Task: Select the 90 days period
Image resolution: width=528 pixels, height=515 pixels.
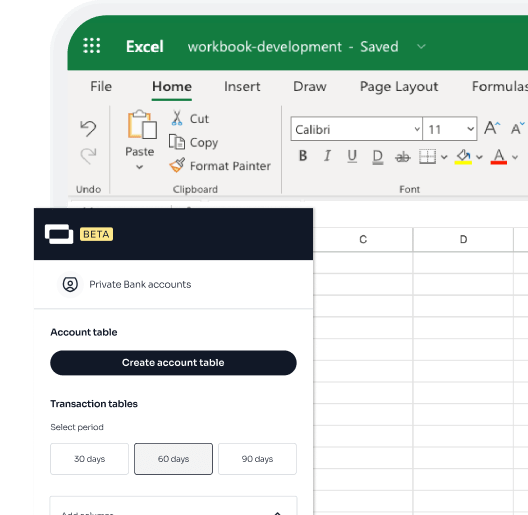Action: pos(257,459)
